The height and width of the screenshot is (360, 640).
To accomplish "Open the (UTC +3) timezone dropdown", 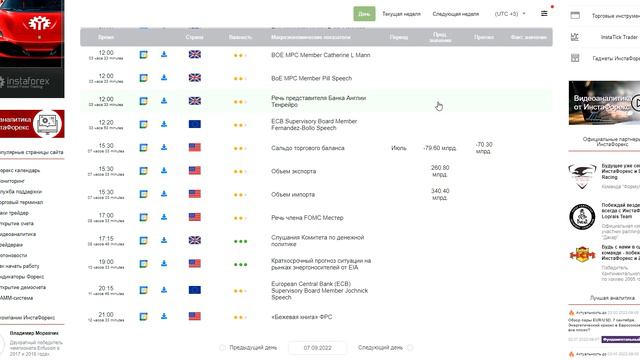I will 510,14.
